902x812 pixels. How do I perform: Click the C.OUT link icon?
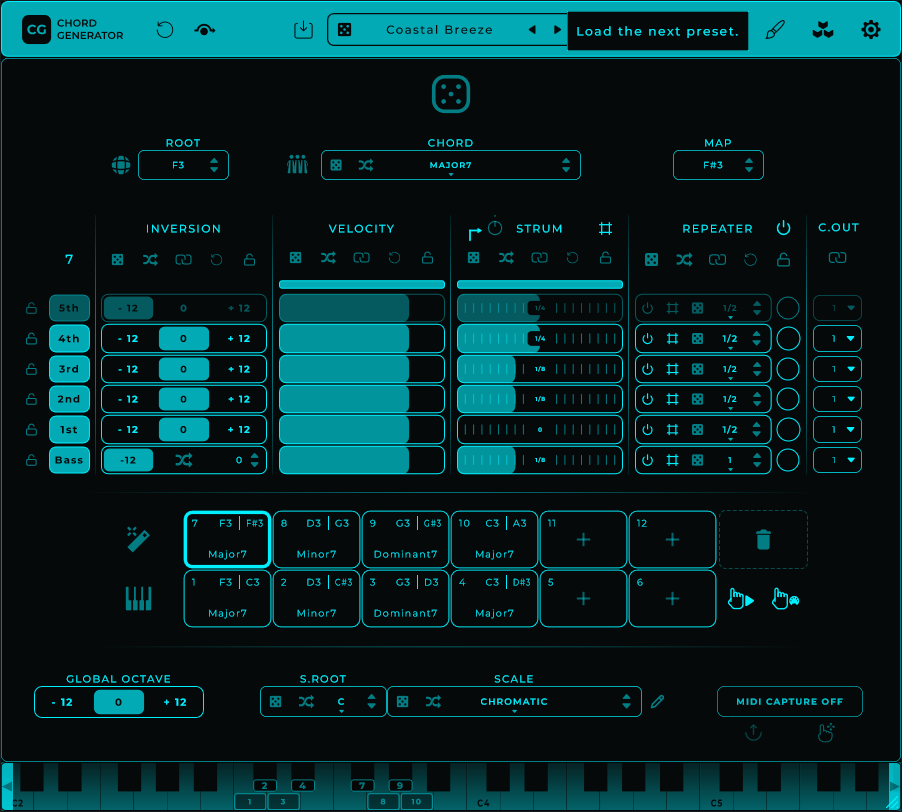837,258
